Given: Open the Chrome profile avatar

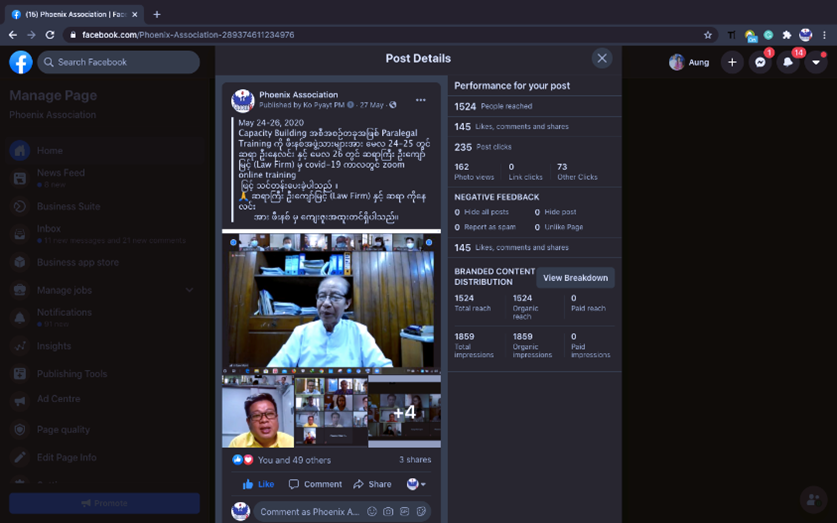Looking at the screenshot, I should [x=806, y=35].
